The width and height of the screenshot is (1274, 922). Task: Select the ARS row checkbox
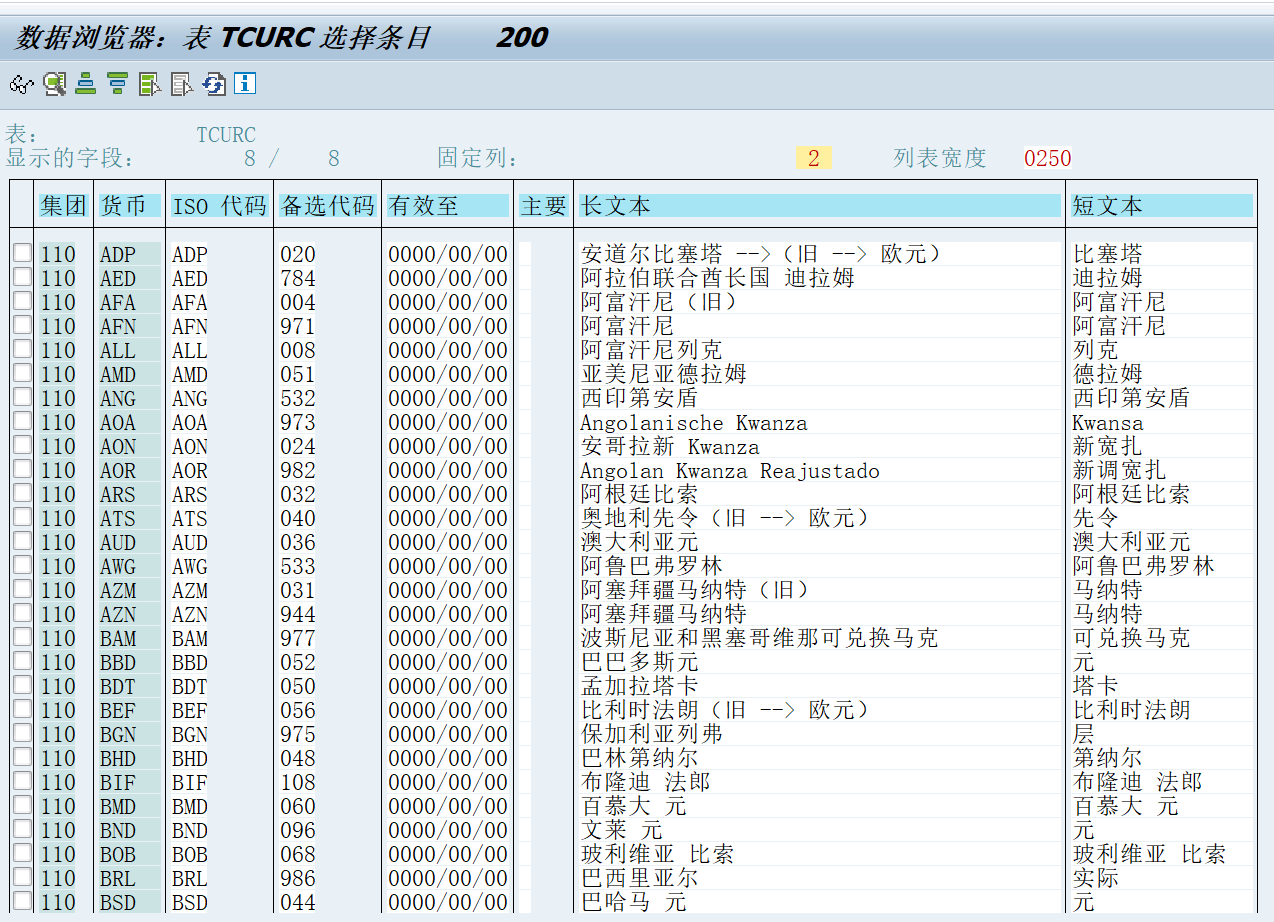[22, 493]
